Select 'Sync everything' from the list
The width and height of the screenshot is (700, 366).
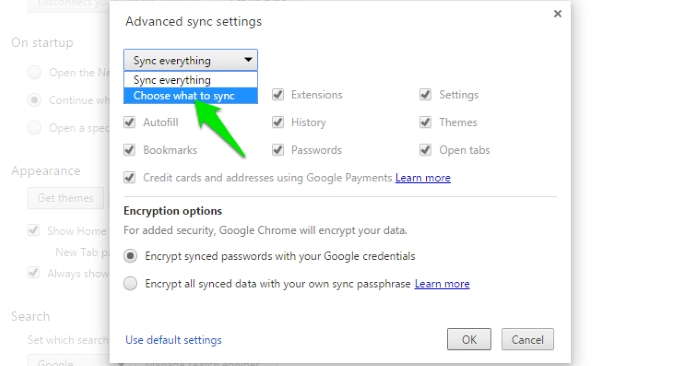[x=191, y=80]
